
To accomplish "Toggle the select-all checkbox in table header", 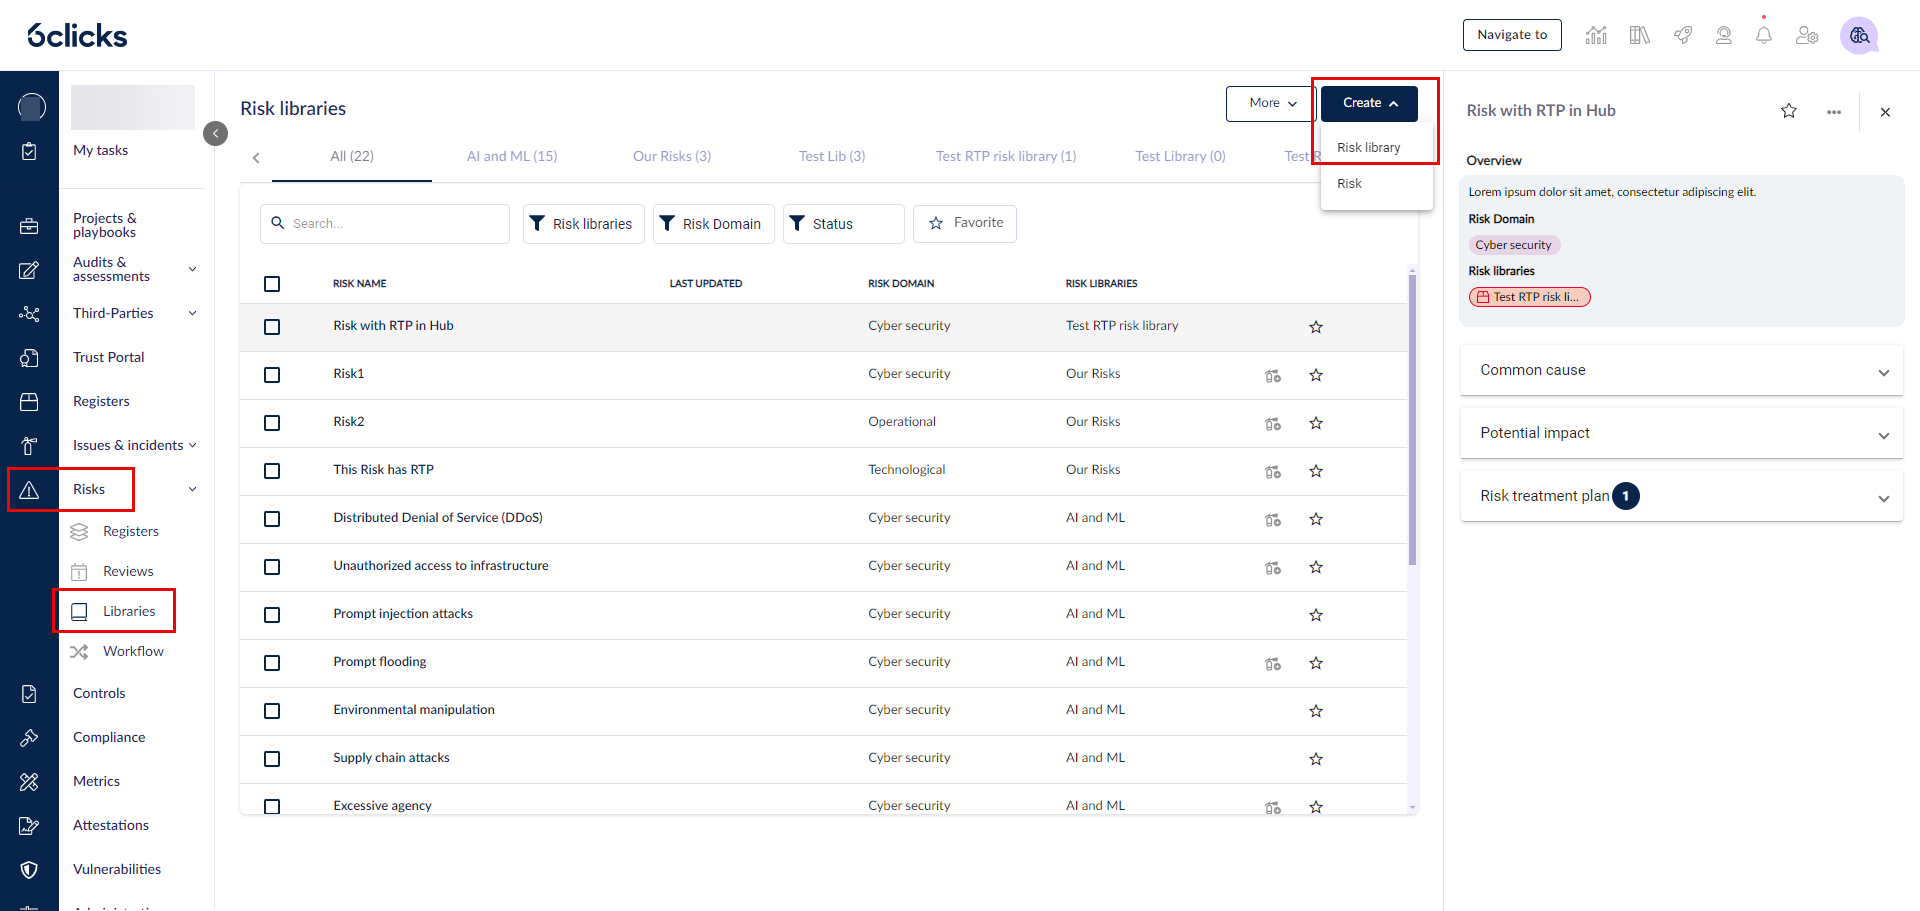I will (x=272, y=284).
